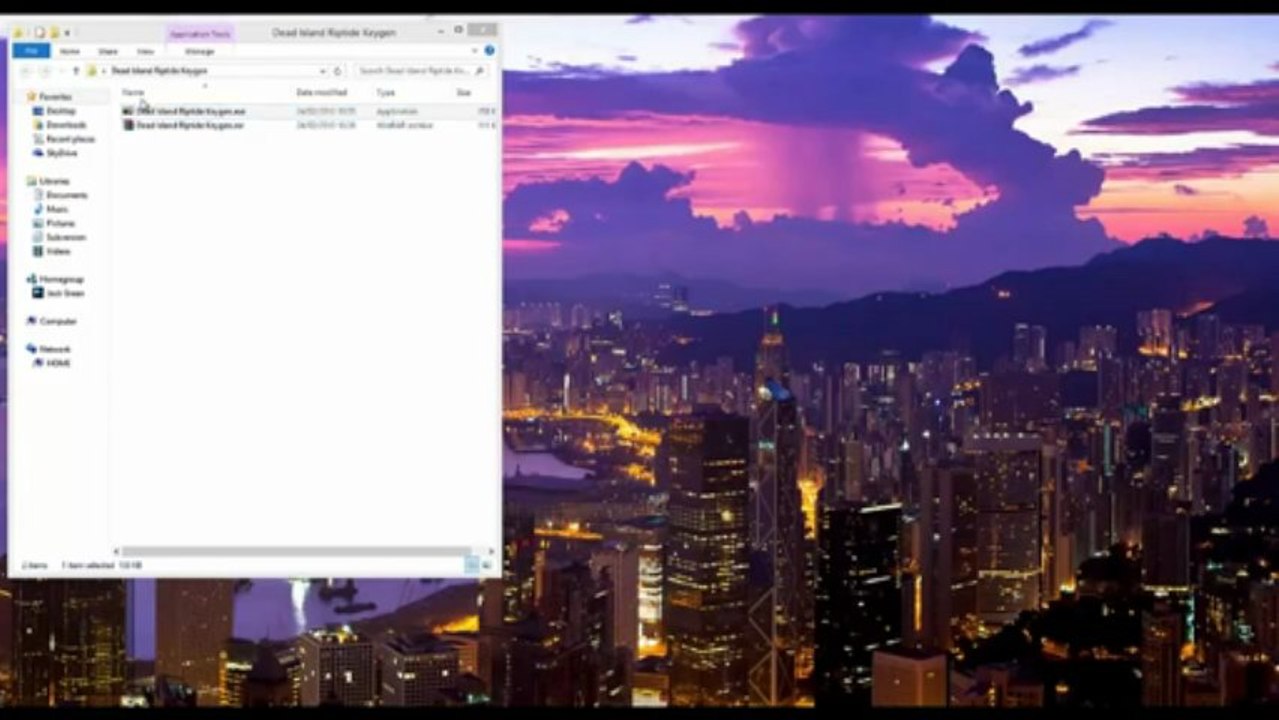The height and width of the screenshot is (720, 1279).
Task: Open the Customize Quick Access Toolbar dropdown
Action: point(66,32)
